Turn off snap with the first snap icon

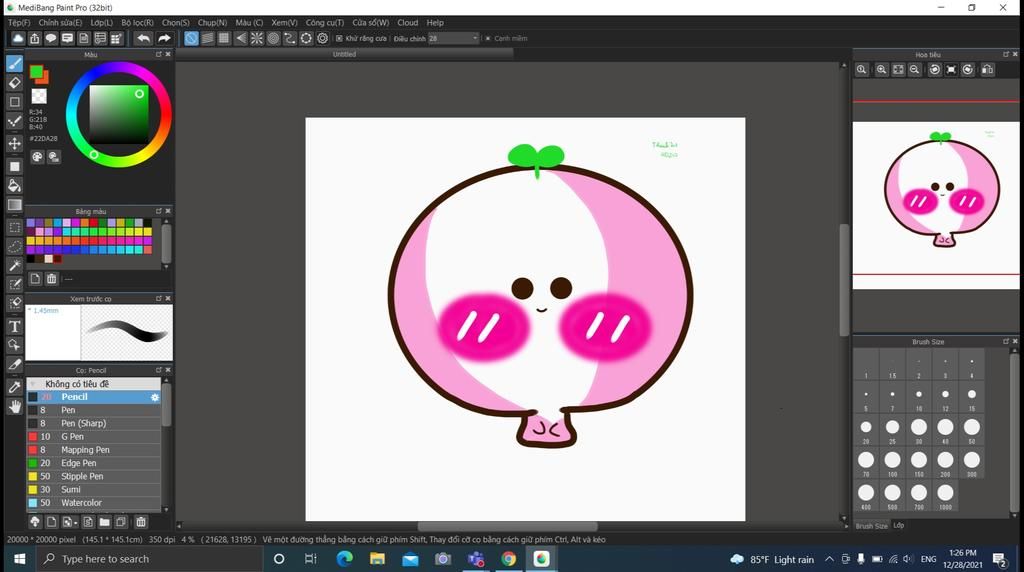(x=191, y=38)
